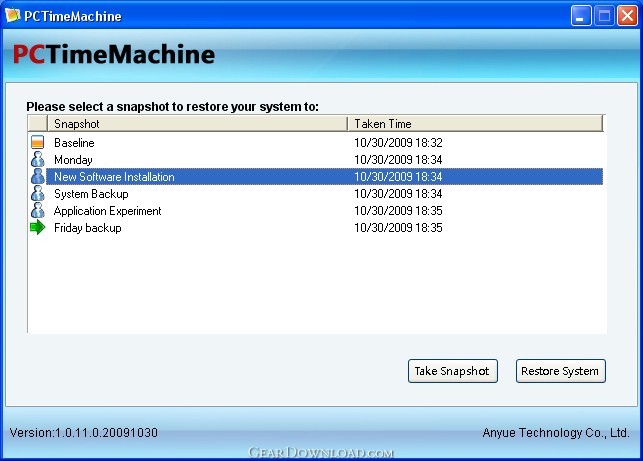This screenshot has width=643, height=461.
Task: Click the icon beside New Software Installation
Action: pos(37,176)
